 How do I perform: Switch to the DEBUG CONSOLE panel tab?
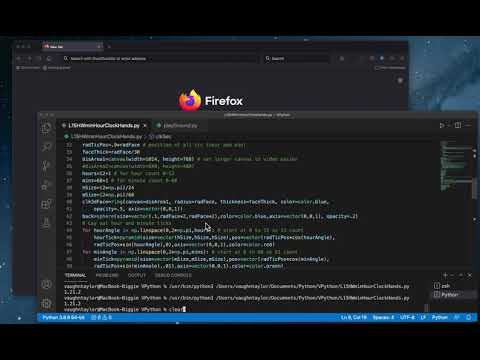point(173,275)
